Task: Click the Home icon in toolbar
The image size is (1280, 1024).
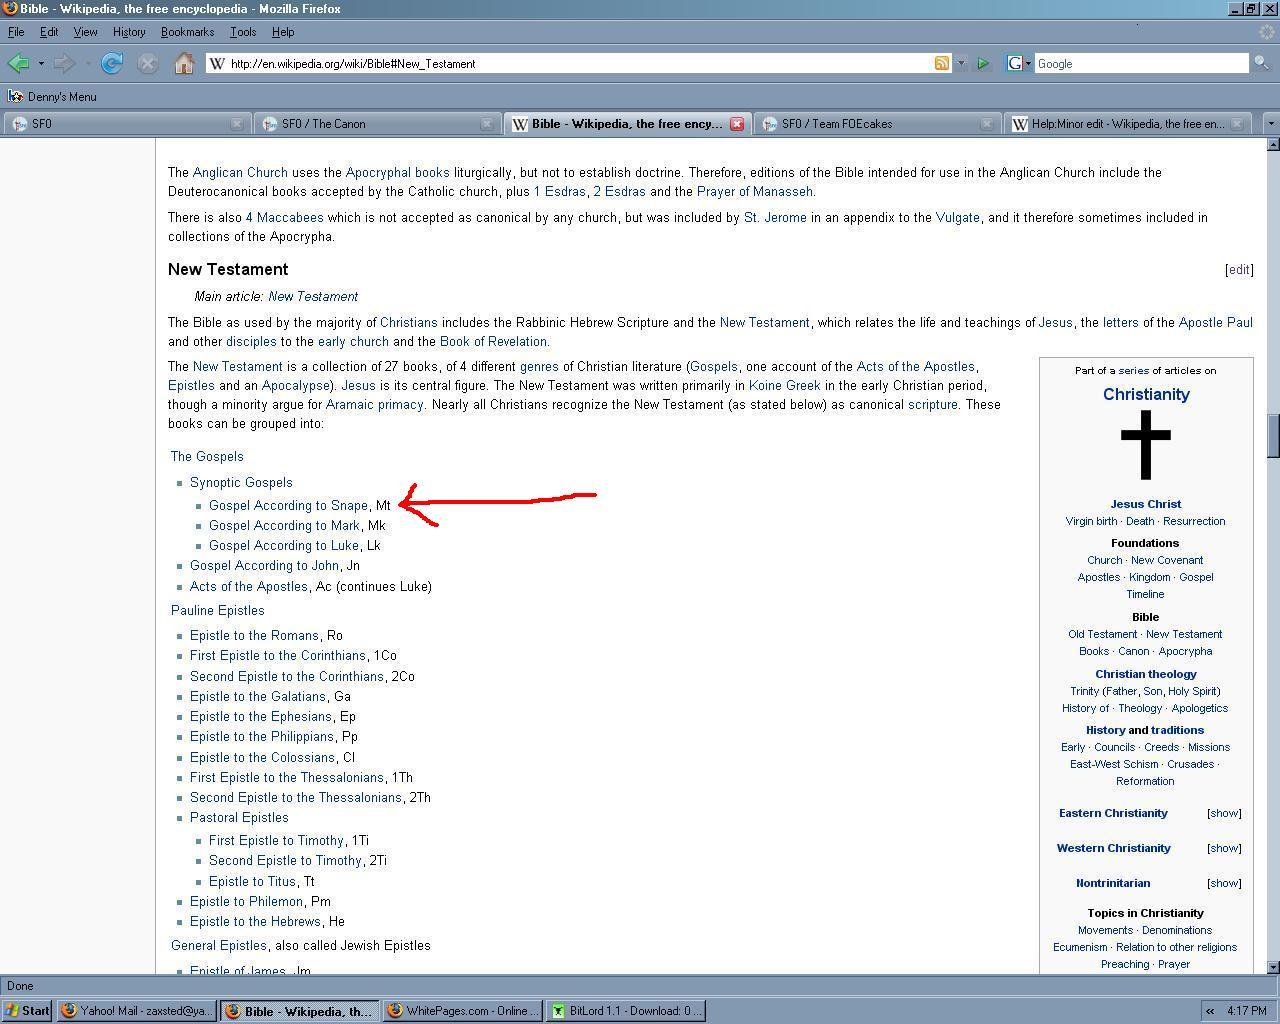Action: 184,64
